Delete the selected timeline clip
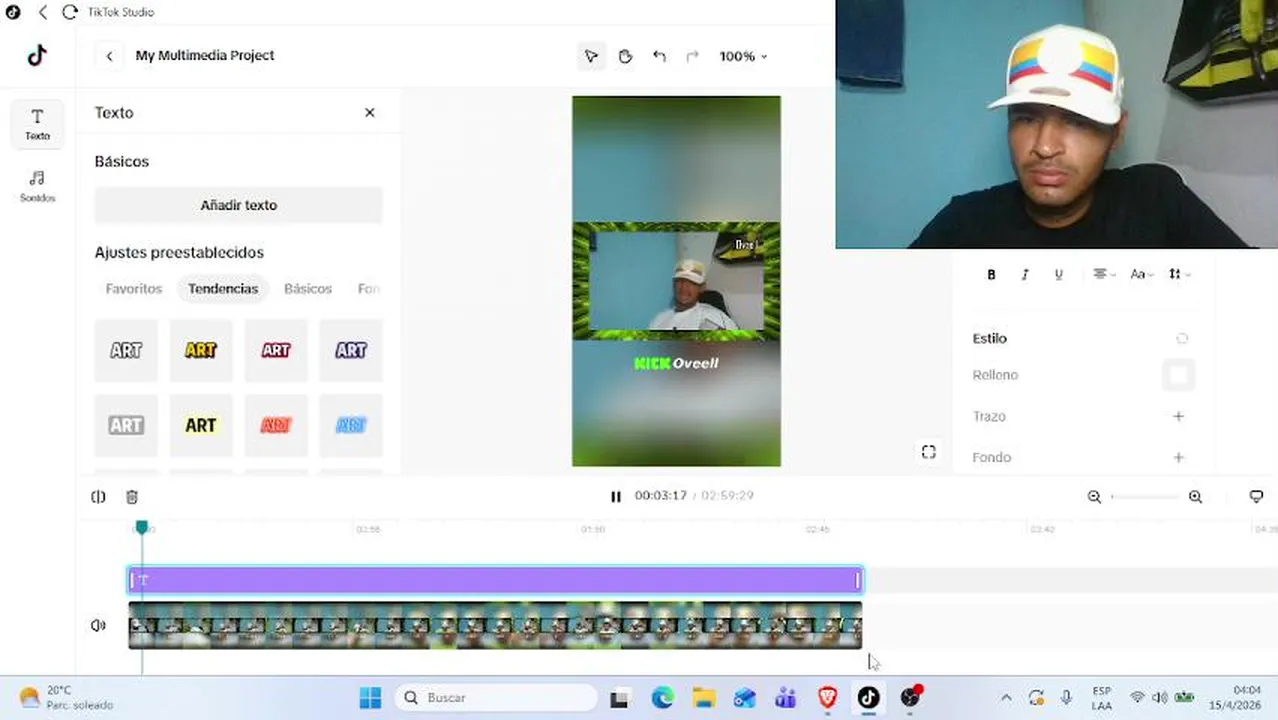1278x720 pixels. pyautogui.click(x=132, y=497)
